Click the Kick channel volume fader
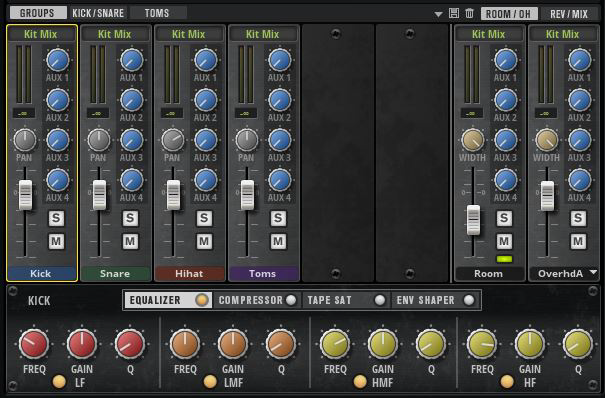Viewport: 605px width, 398px height. (25, 195)
